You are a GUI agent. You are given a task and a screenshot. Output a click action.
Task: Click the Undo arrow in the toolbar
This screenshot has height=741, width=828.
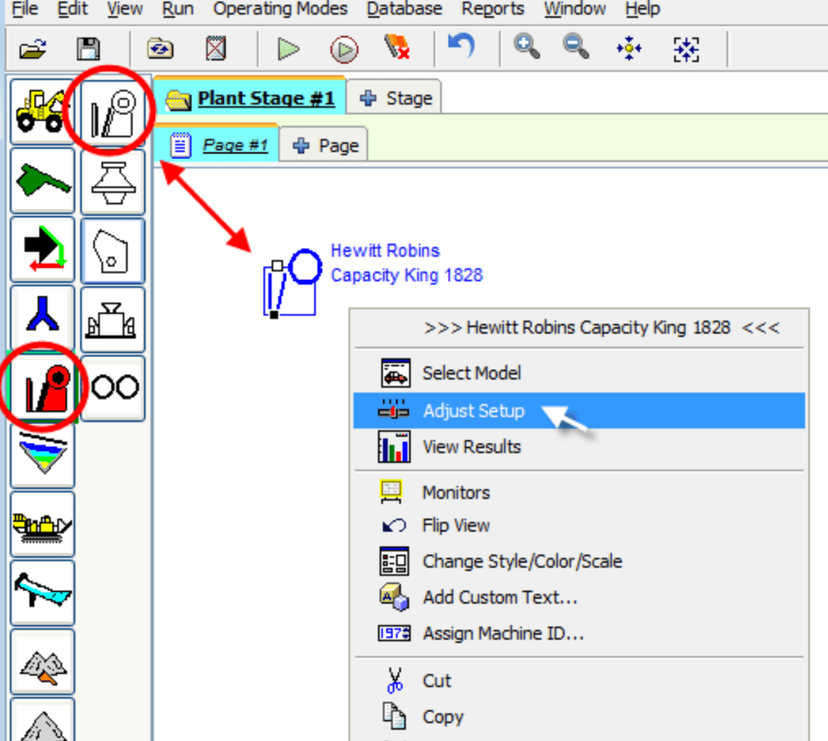pyautogui.click(x=461, y=47)
